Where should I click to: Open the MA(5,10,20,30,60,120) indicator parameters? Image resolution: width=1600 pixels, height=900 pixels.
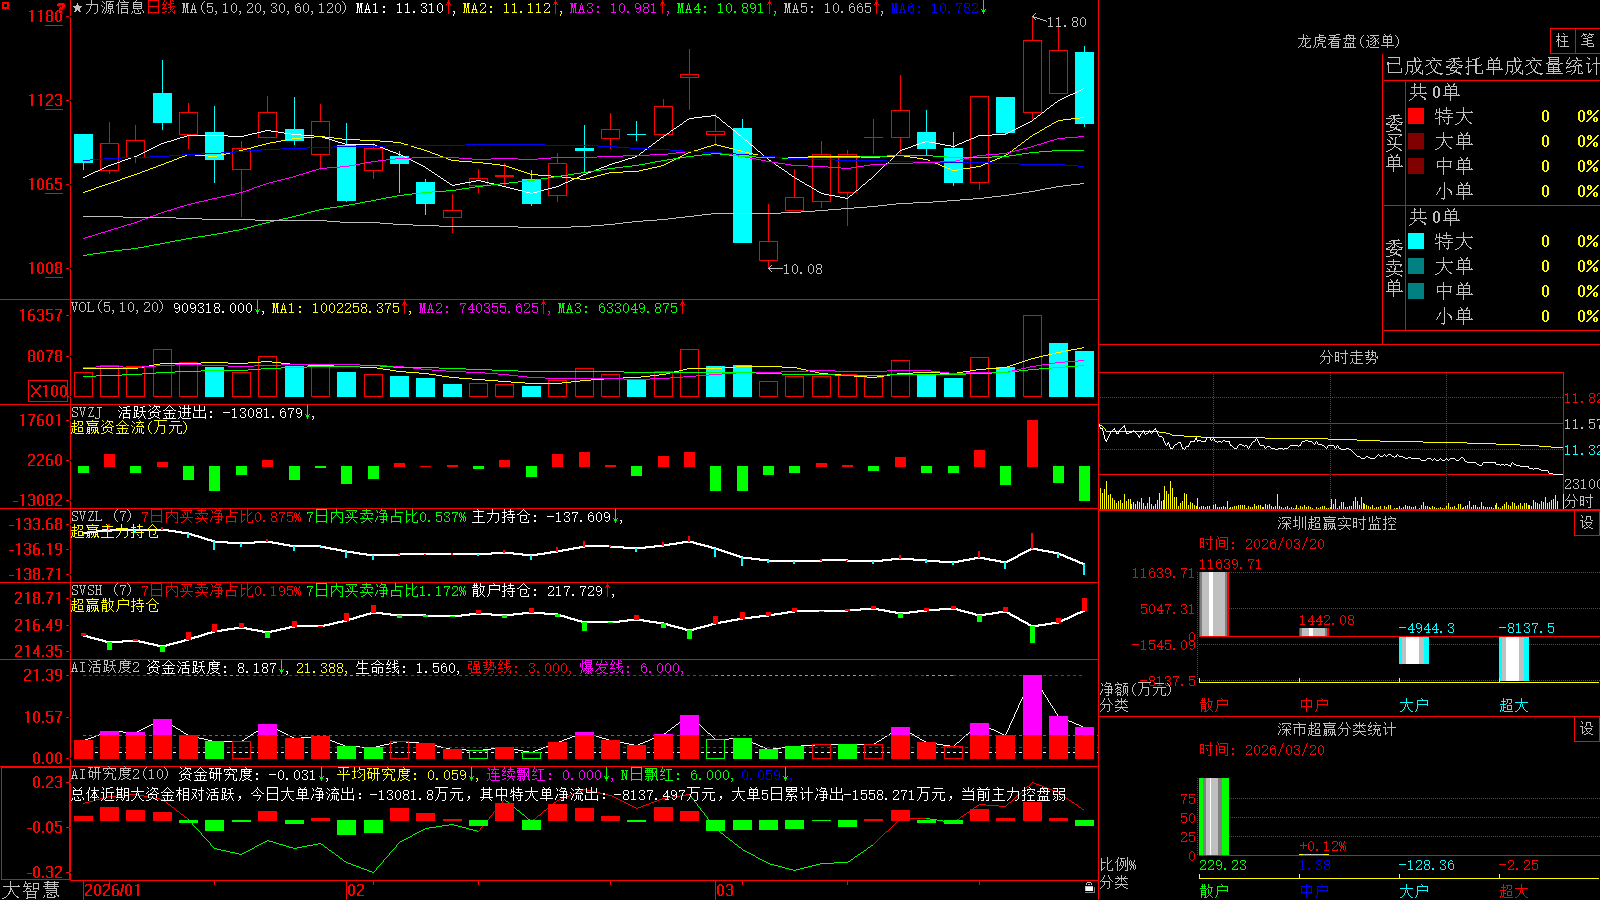[x=264, y=8]
